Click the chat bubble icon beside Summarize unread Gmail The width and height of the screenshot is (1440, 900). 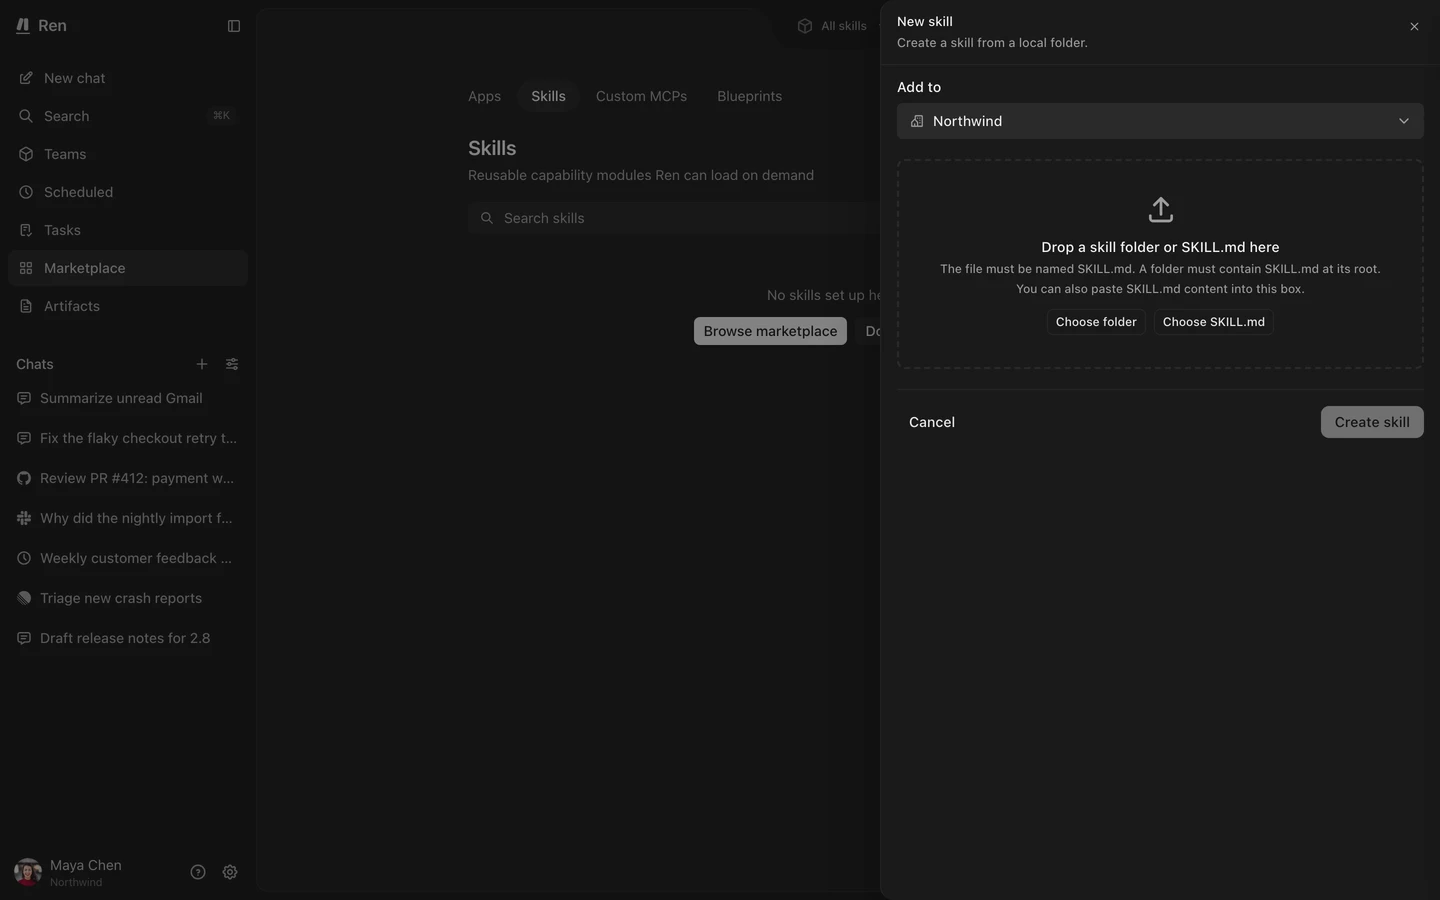click(x=24, y=398)
